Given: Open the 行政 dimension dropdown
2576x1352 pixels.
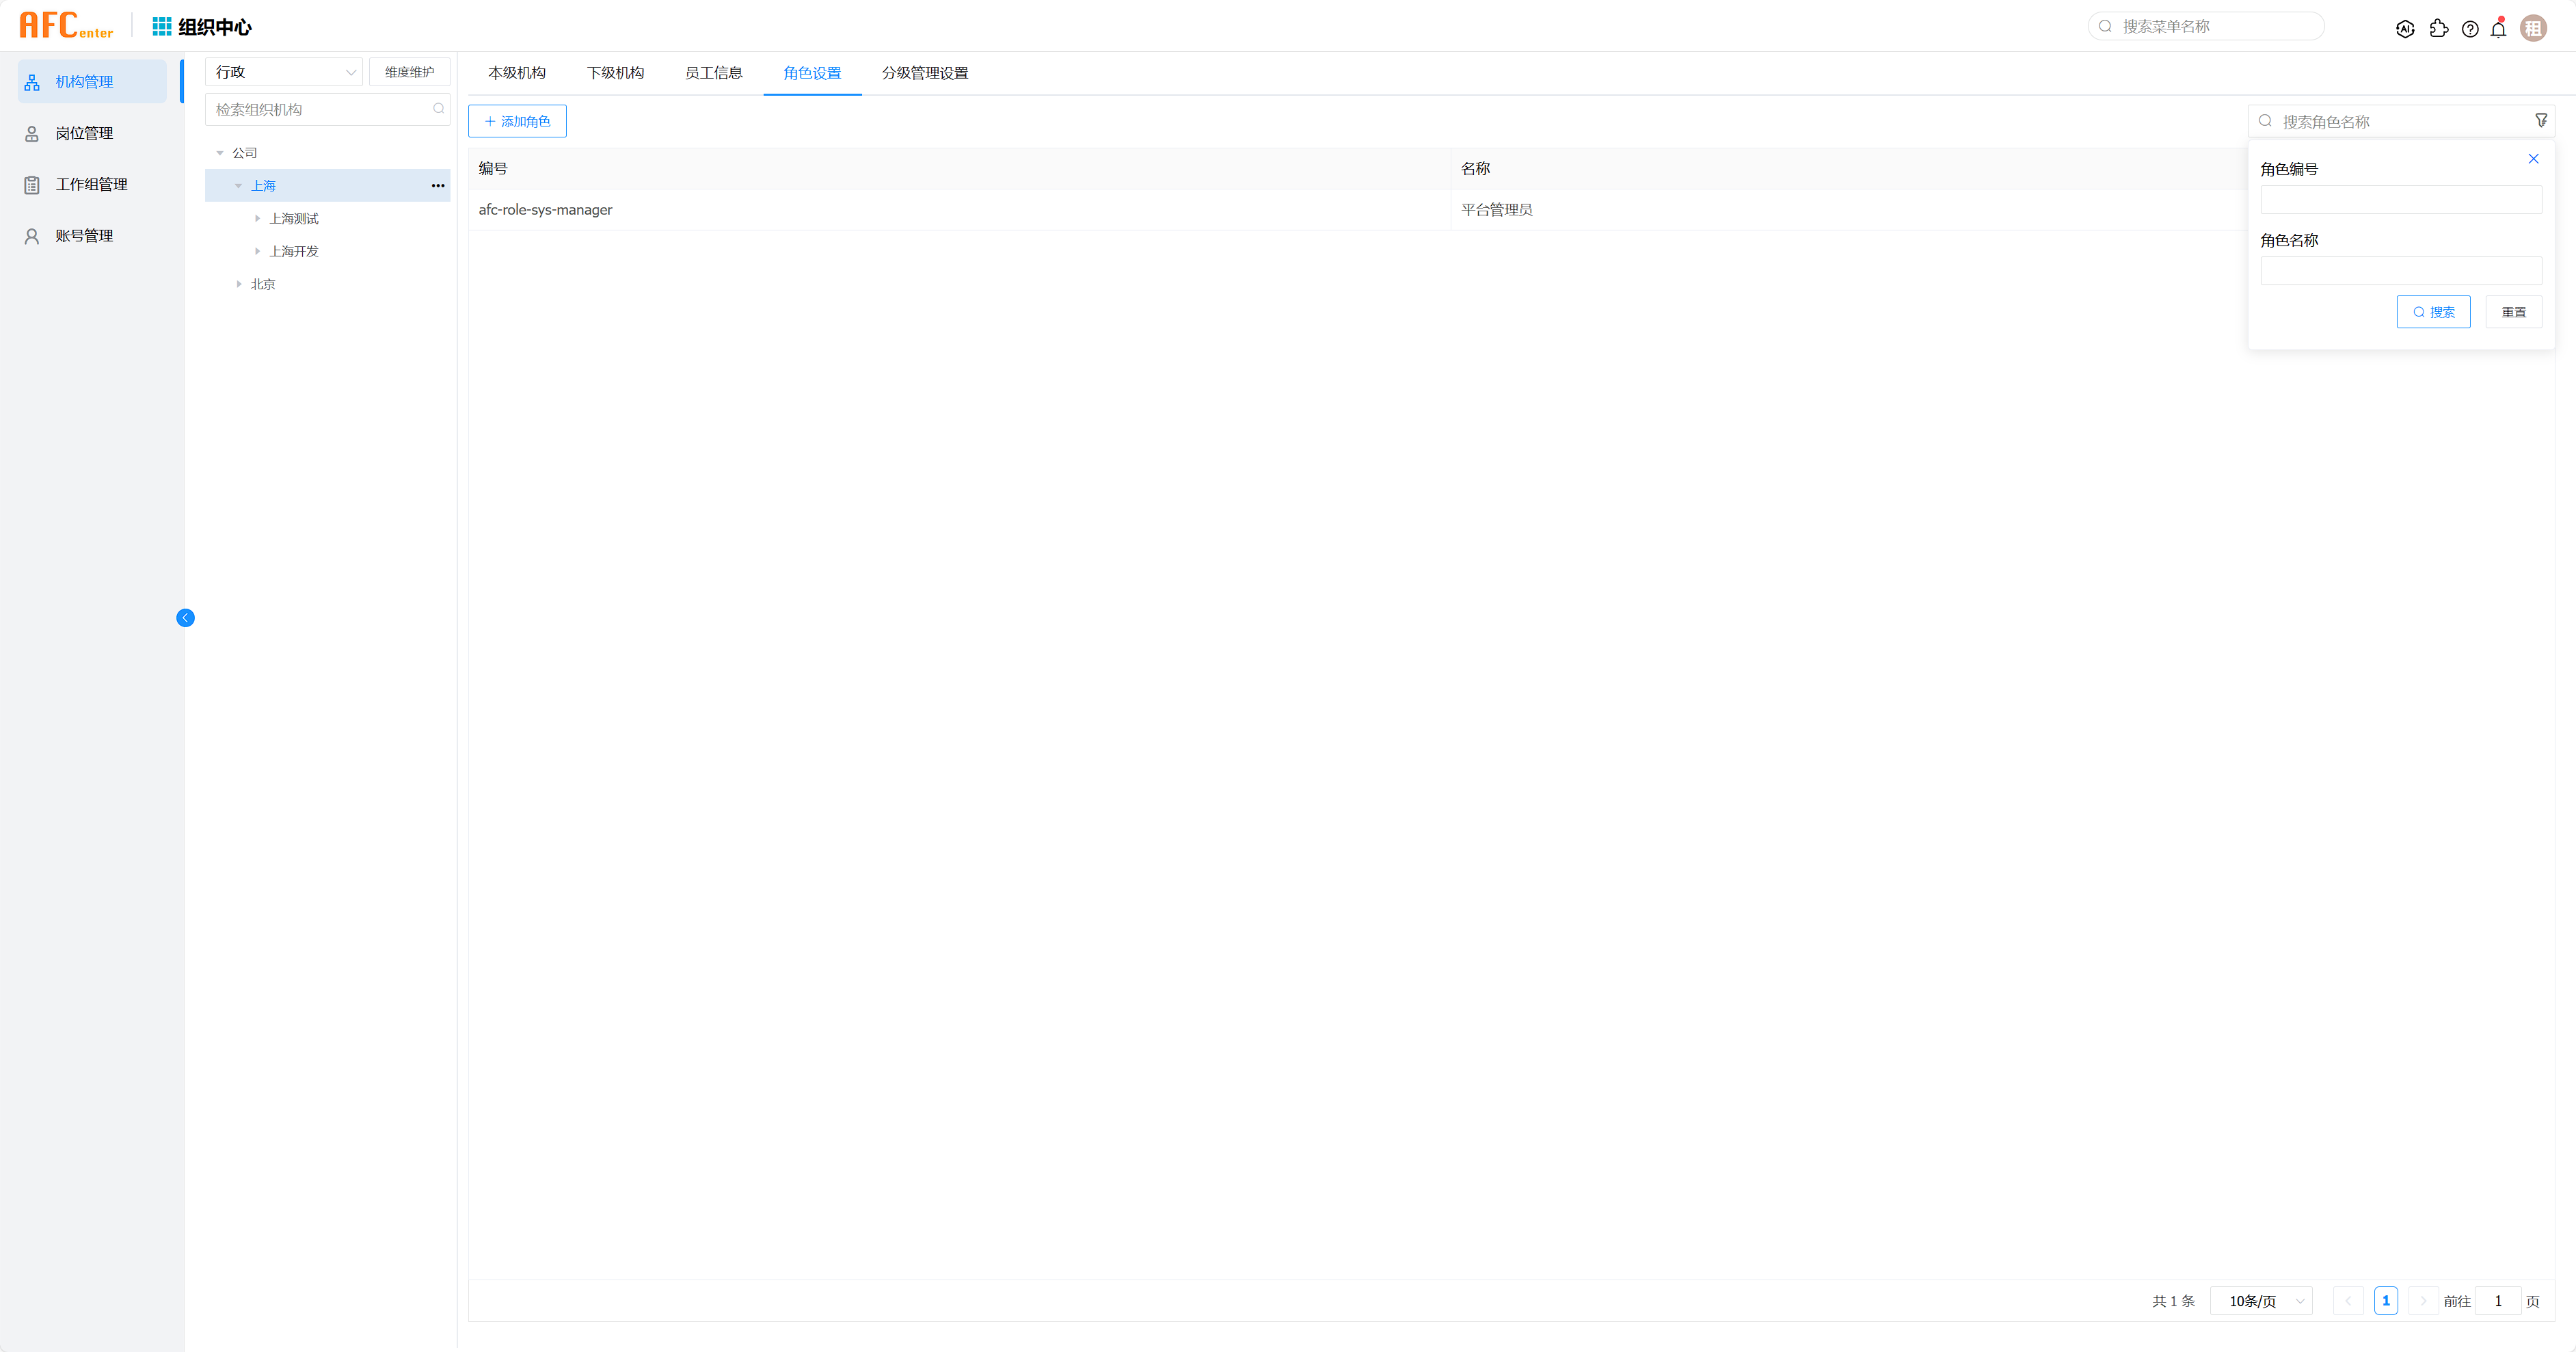Looking at the screenshot, I should (284, 72).
